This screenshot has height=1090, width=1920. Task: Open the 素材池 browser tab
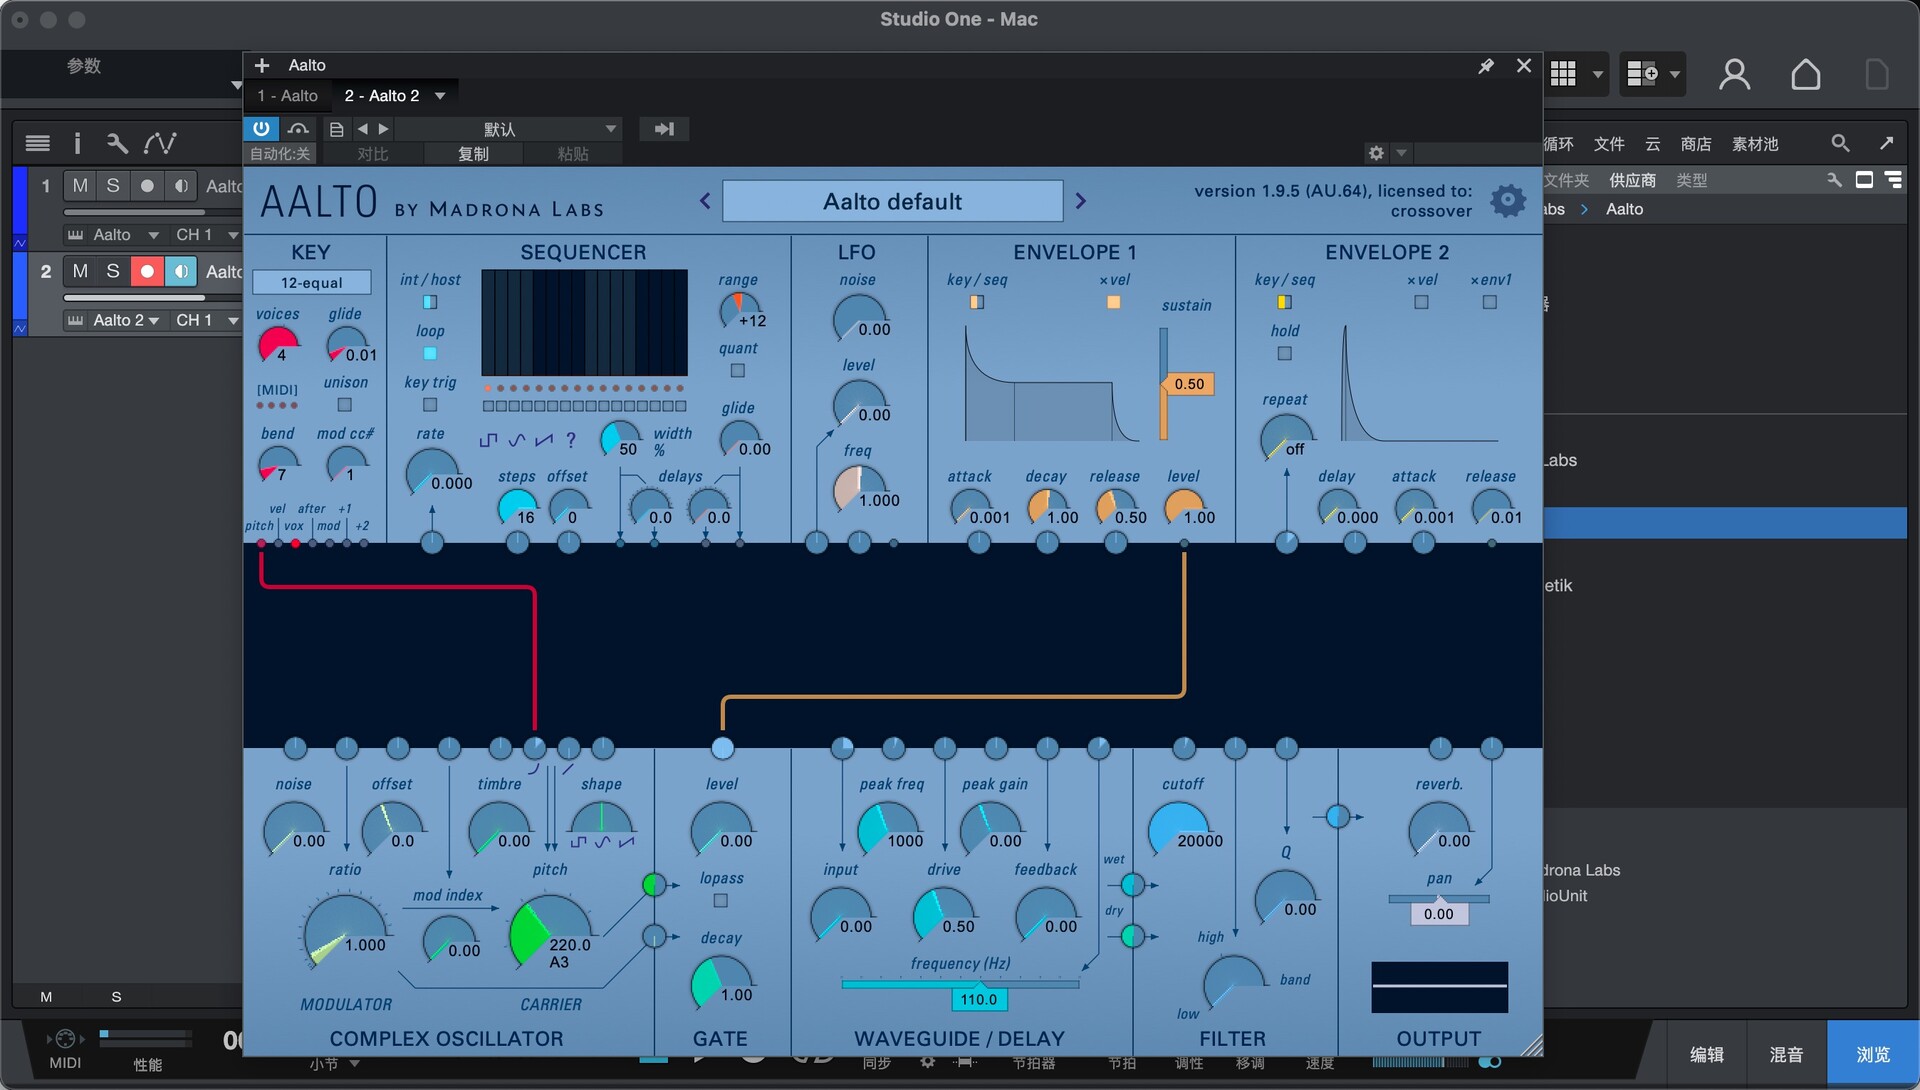pyautogui.click(x=1755, y=144)
